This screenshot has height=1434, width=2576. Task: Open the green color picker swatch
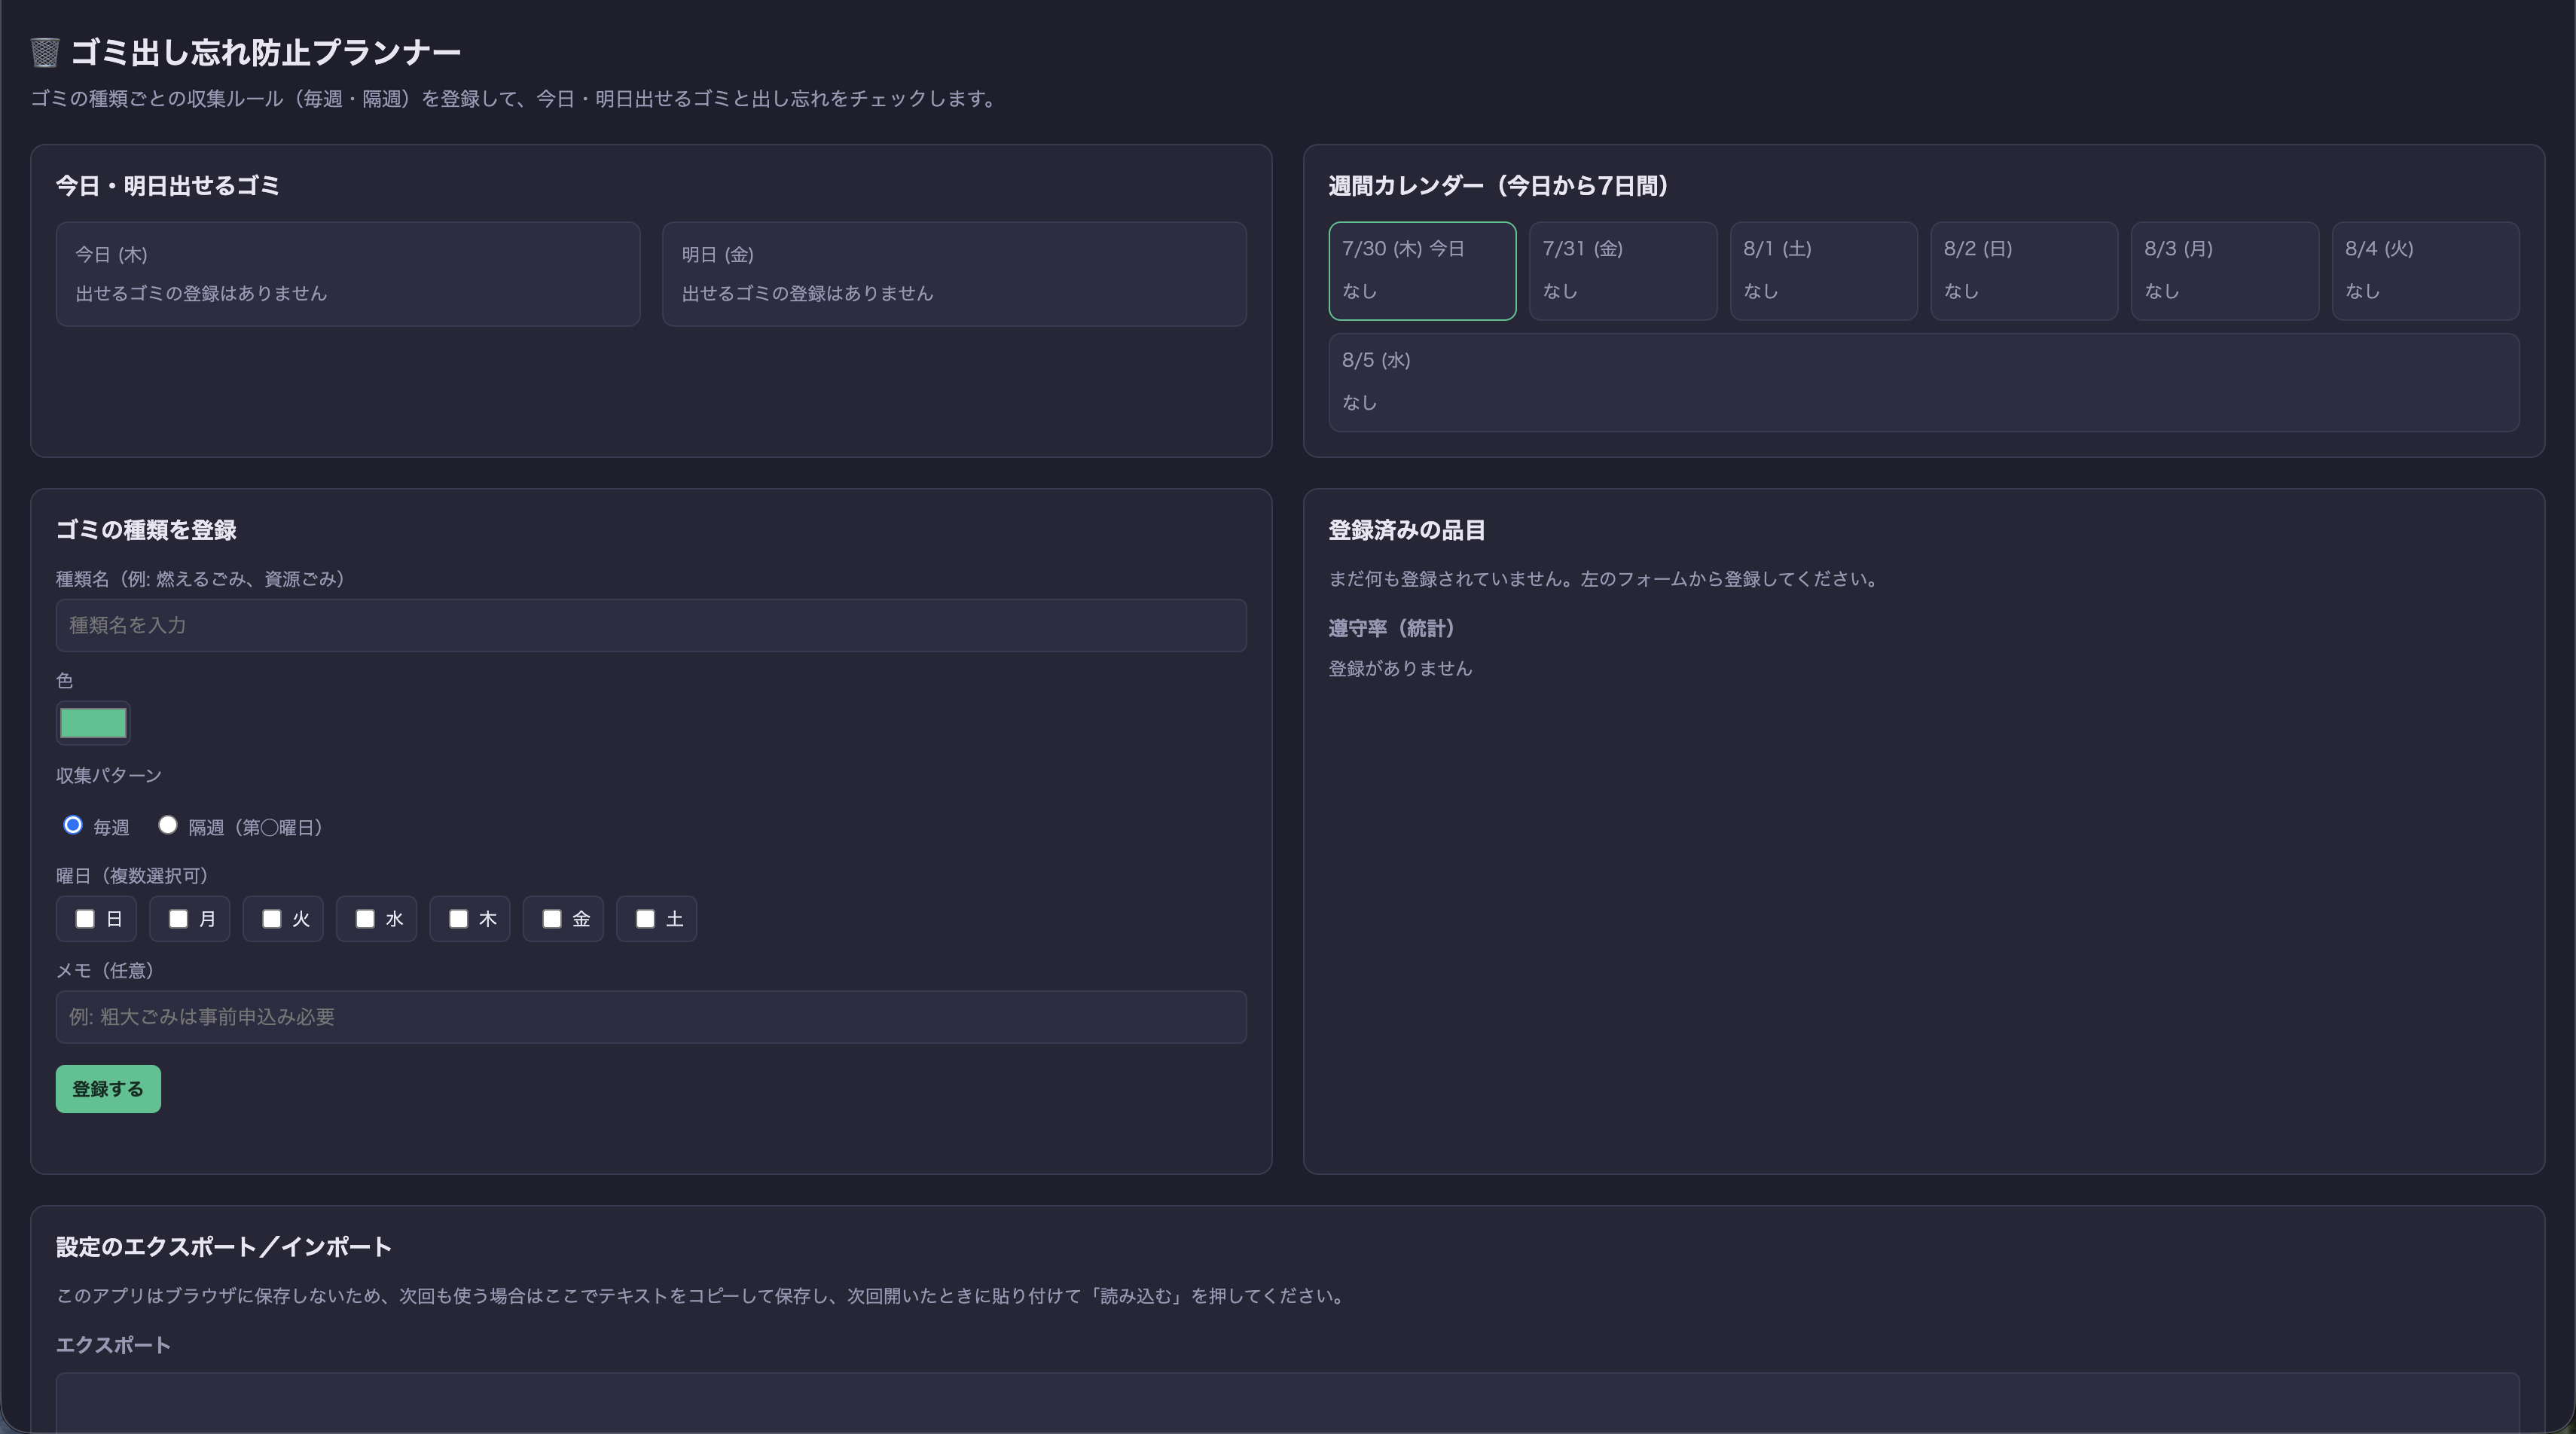click(x=93, y=722)
